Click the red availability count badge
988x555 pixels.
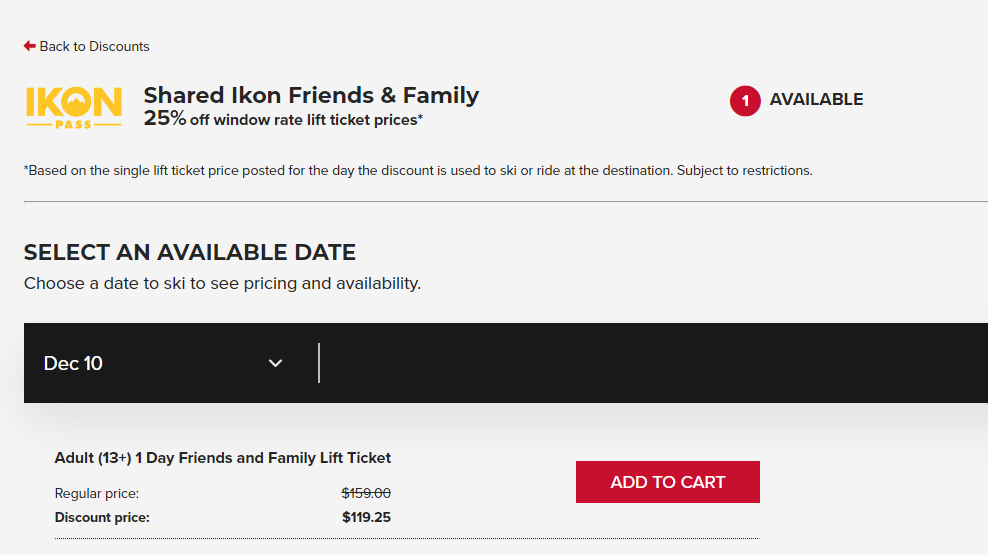(x=745, y=100)
